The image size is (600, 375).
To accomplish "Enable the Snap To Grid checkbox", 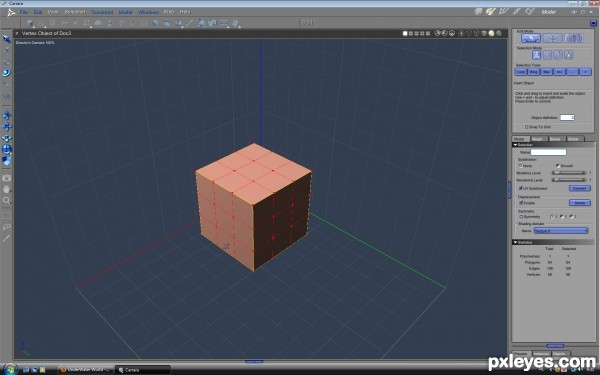I will click(527, 127).
